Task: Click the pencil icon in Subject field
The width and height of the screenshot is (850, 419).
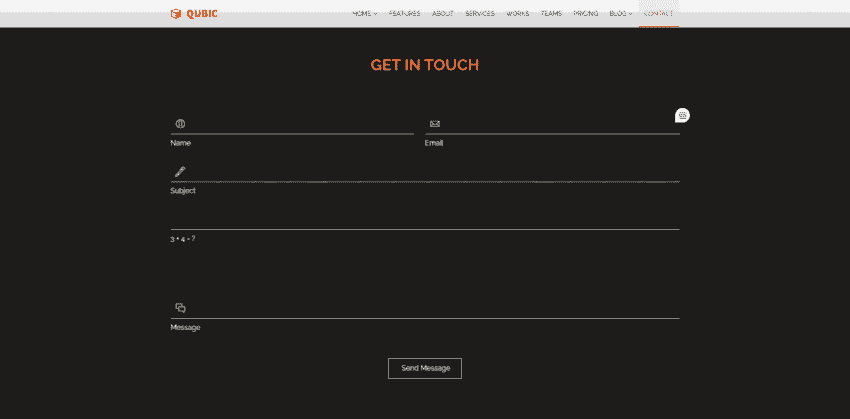Action: click(180, 171)
